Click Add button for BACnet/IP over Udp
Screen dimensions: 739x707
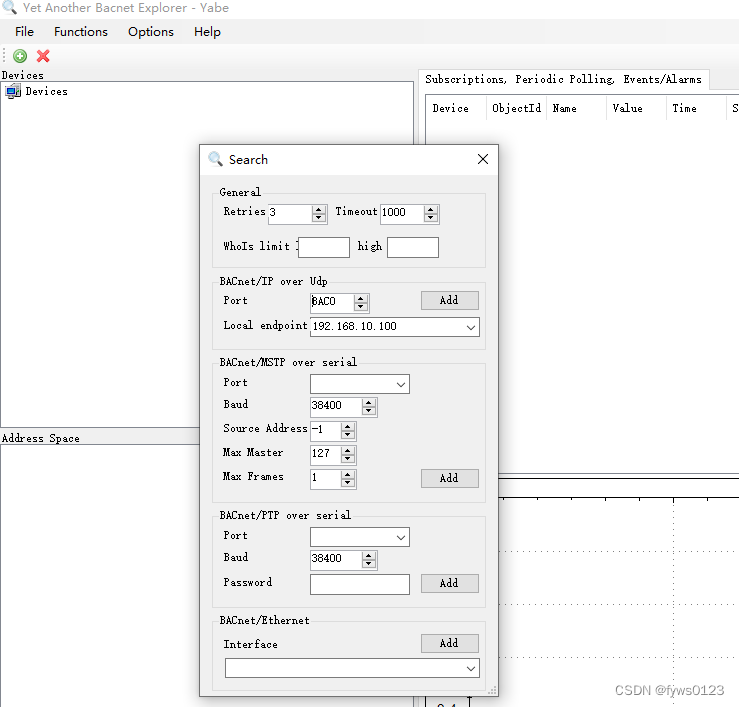coord(449,300)
